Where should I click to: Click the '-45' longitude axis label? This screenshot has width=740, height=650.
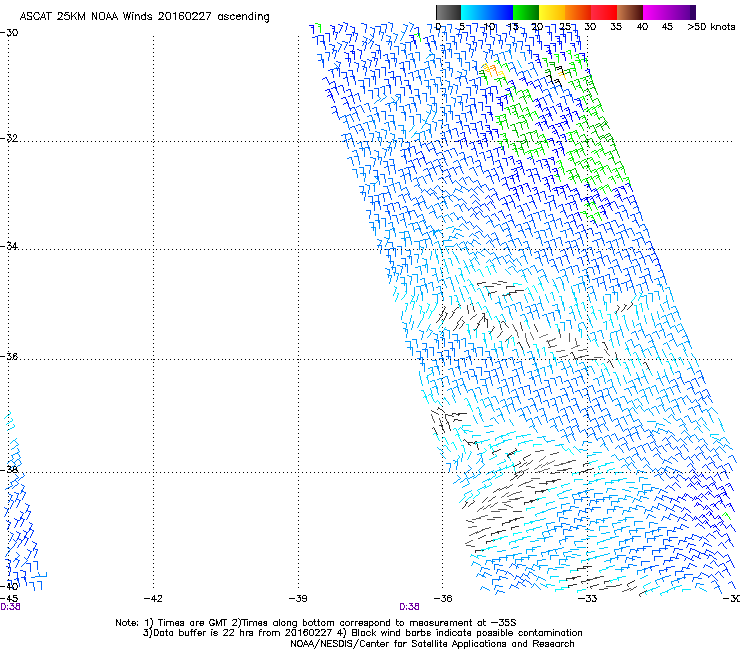[9, 599]
